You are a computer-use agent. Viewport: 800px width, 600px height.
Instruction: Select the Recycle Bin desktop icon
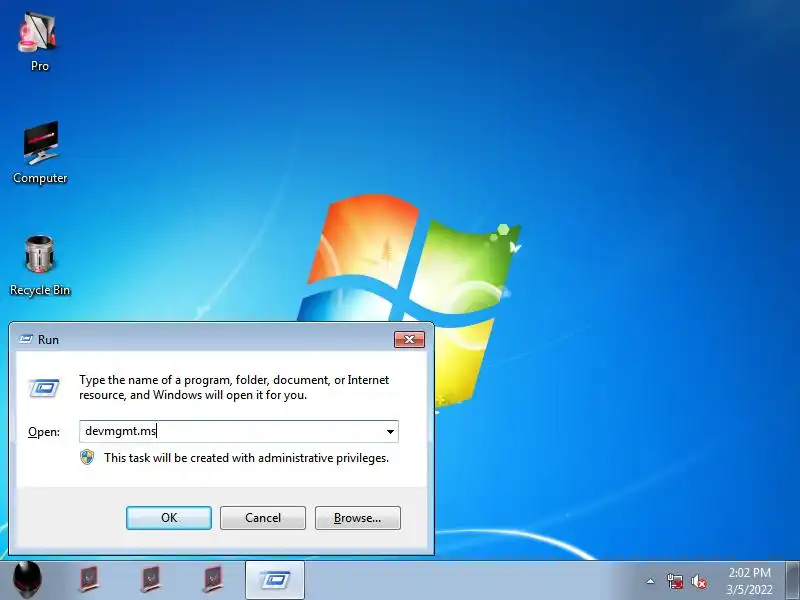(x=40, y=265)
